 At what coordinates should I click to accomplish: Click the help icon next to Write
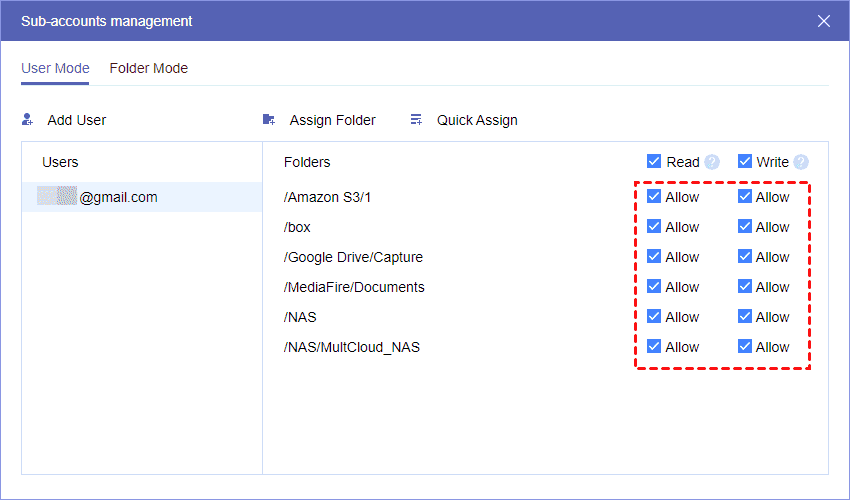pos(801,162)
